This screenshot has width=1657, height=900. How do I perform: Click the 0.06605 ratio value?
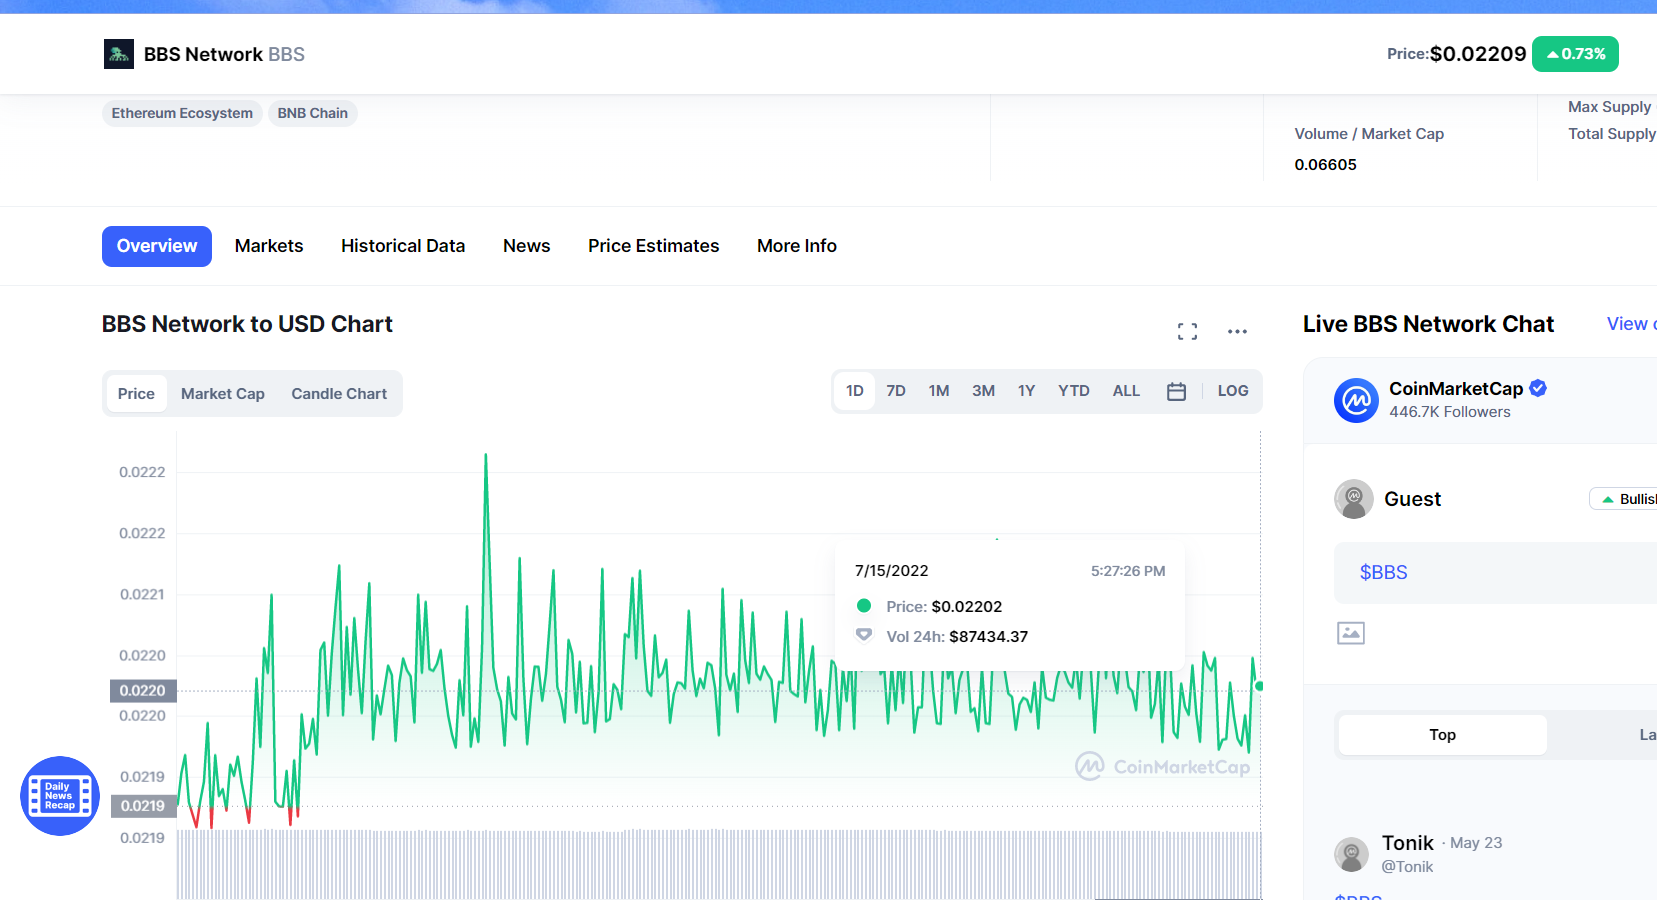click(1325, 165)
